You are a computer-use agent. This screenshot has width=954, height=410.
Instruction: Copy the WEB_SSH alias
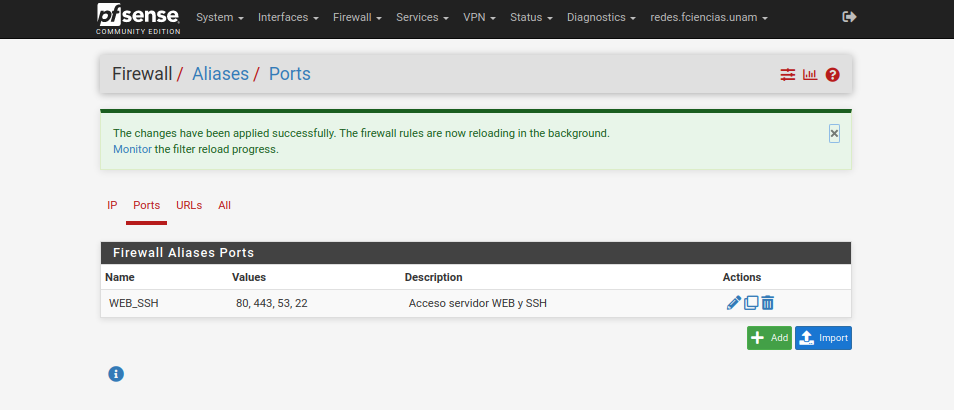click(x=751, y=303)
